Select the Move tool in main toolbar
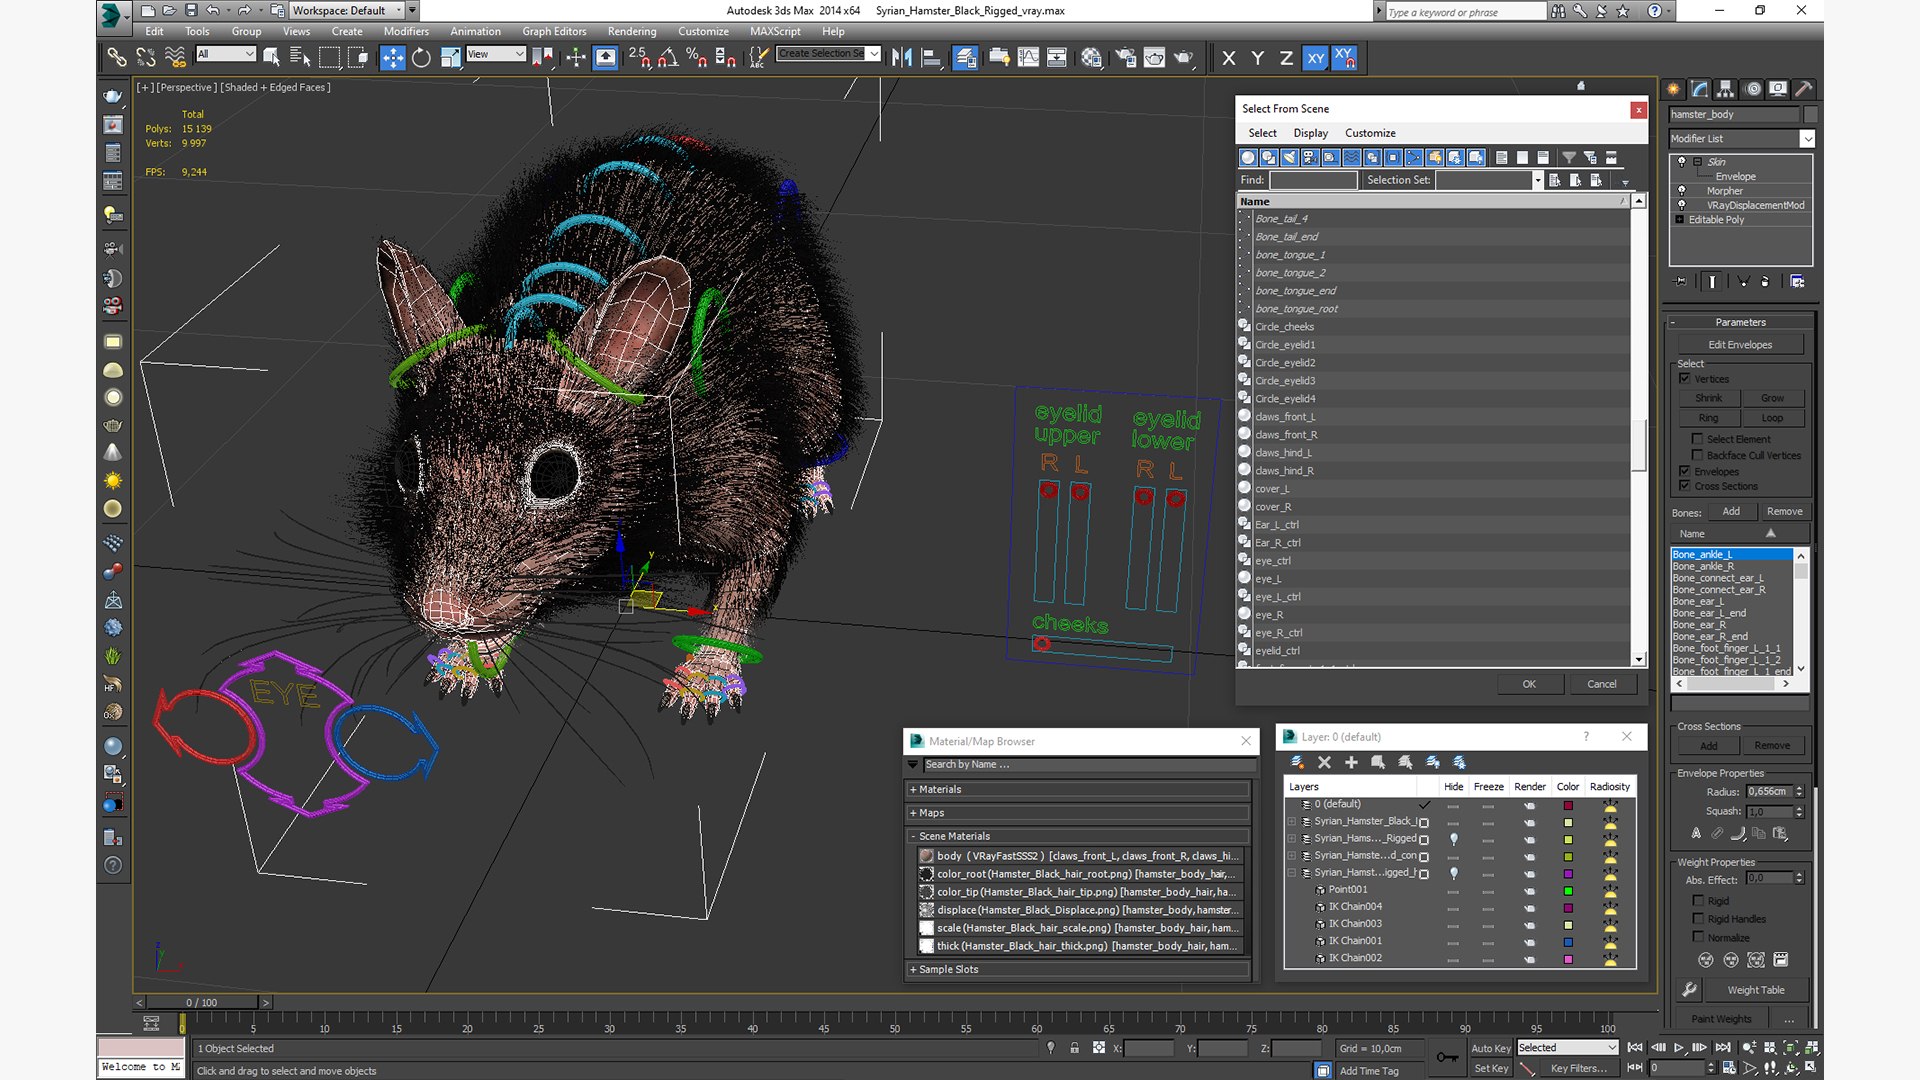The image size is (1920, 1080). coord(392,58)
